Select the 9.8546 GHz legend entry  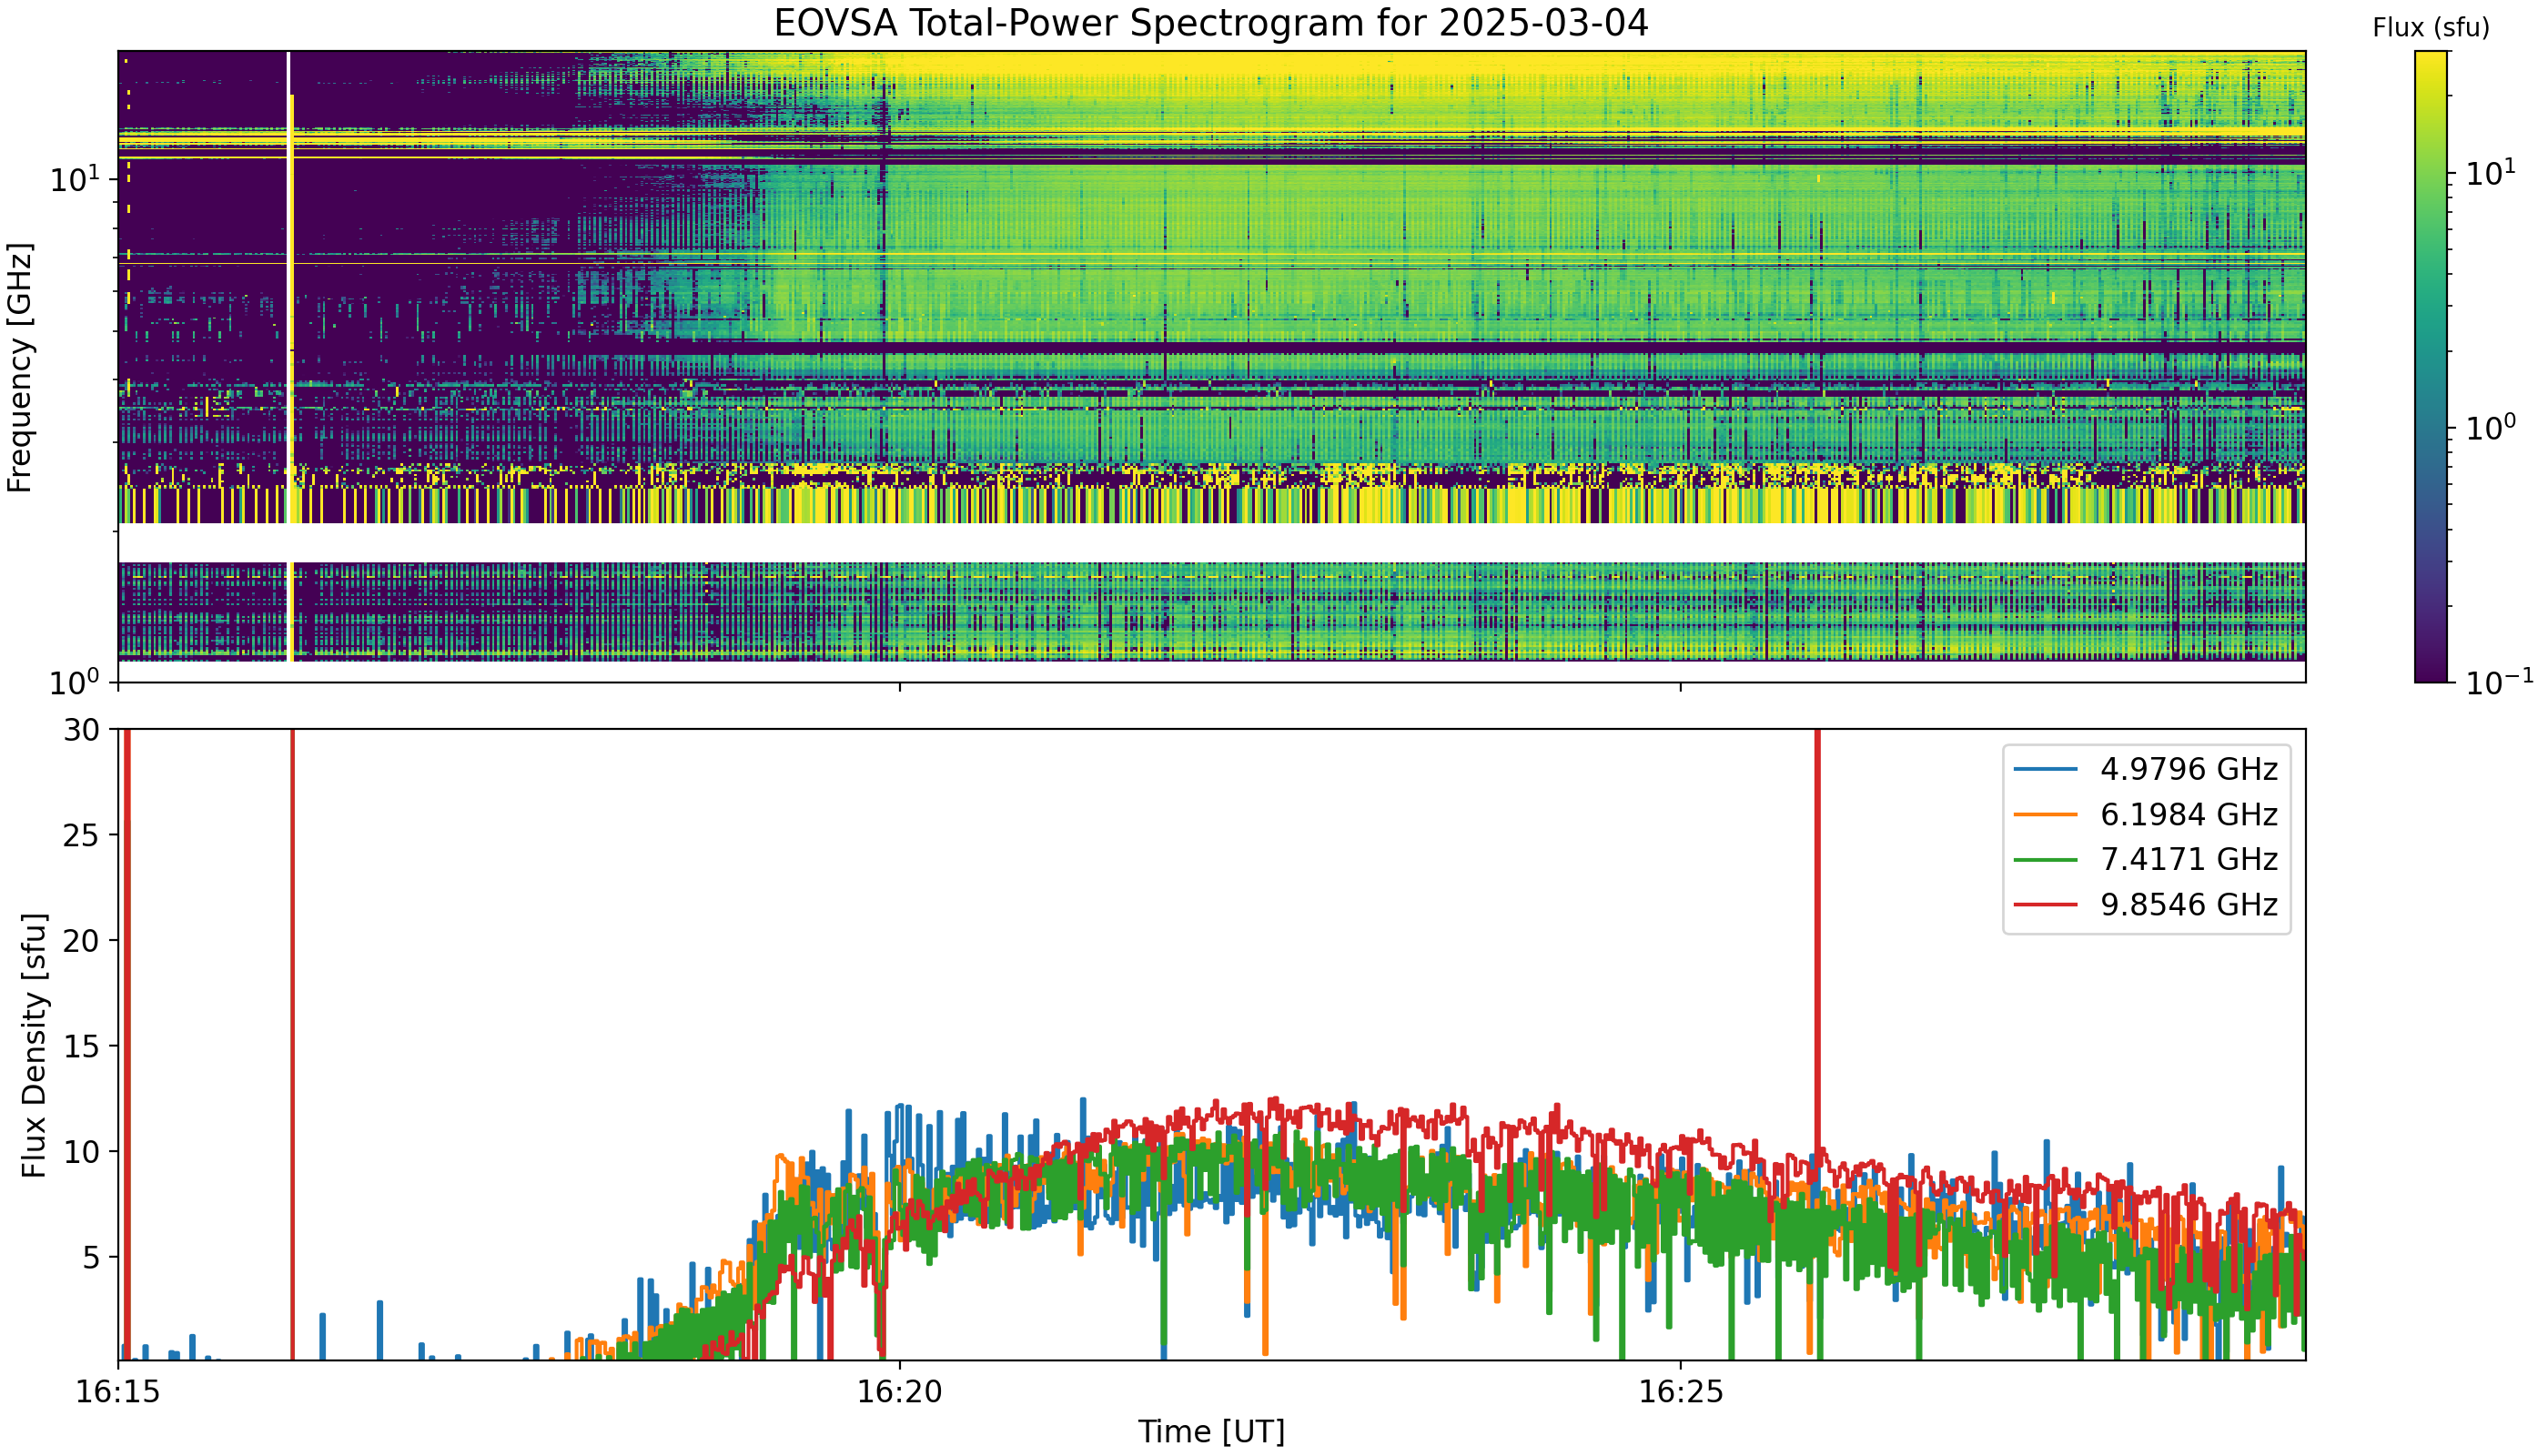coord(2147,904)
